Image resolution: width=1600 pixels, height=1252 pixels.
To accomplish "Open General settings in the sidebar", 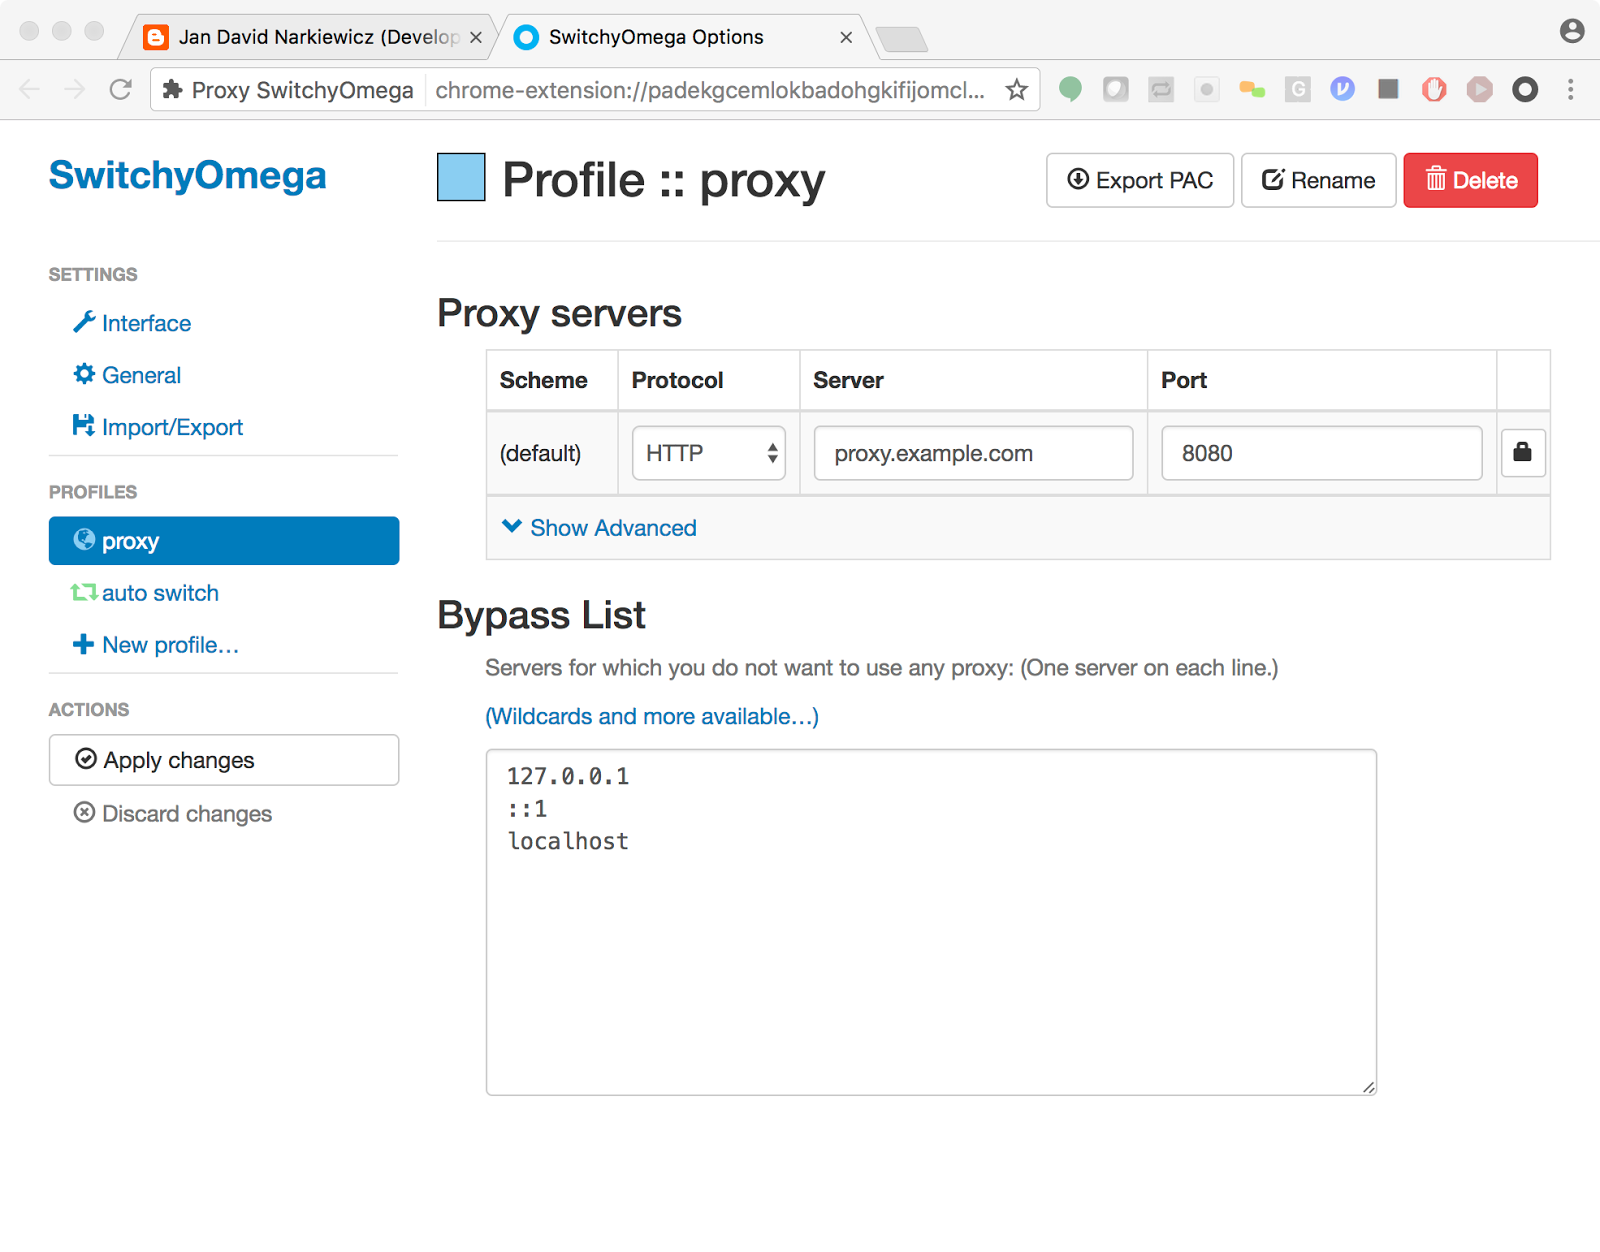I will [141, 375].
